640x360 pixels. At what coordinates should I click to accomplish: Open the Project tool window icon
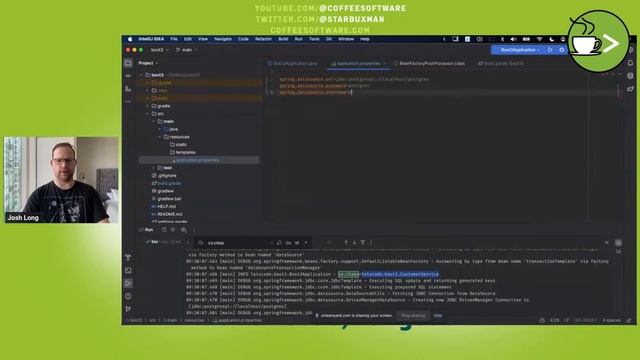(x=128, y=63)
